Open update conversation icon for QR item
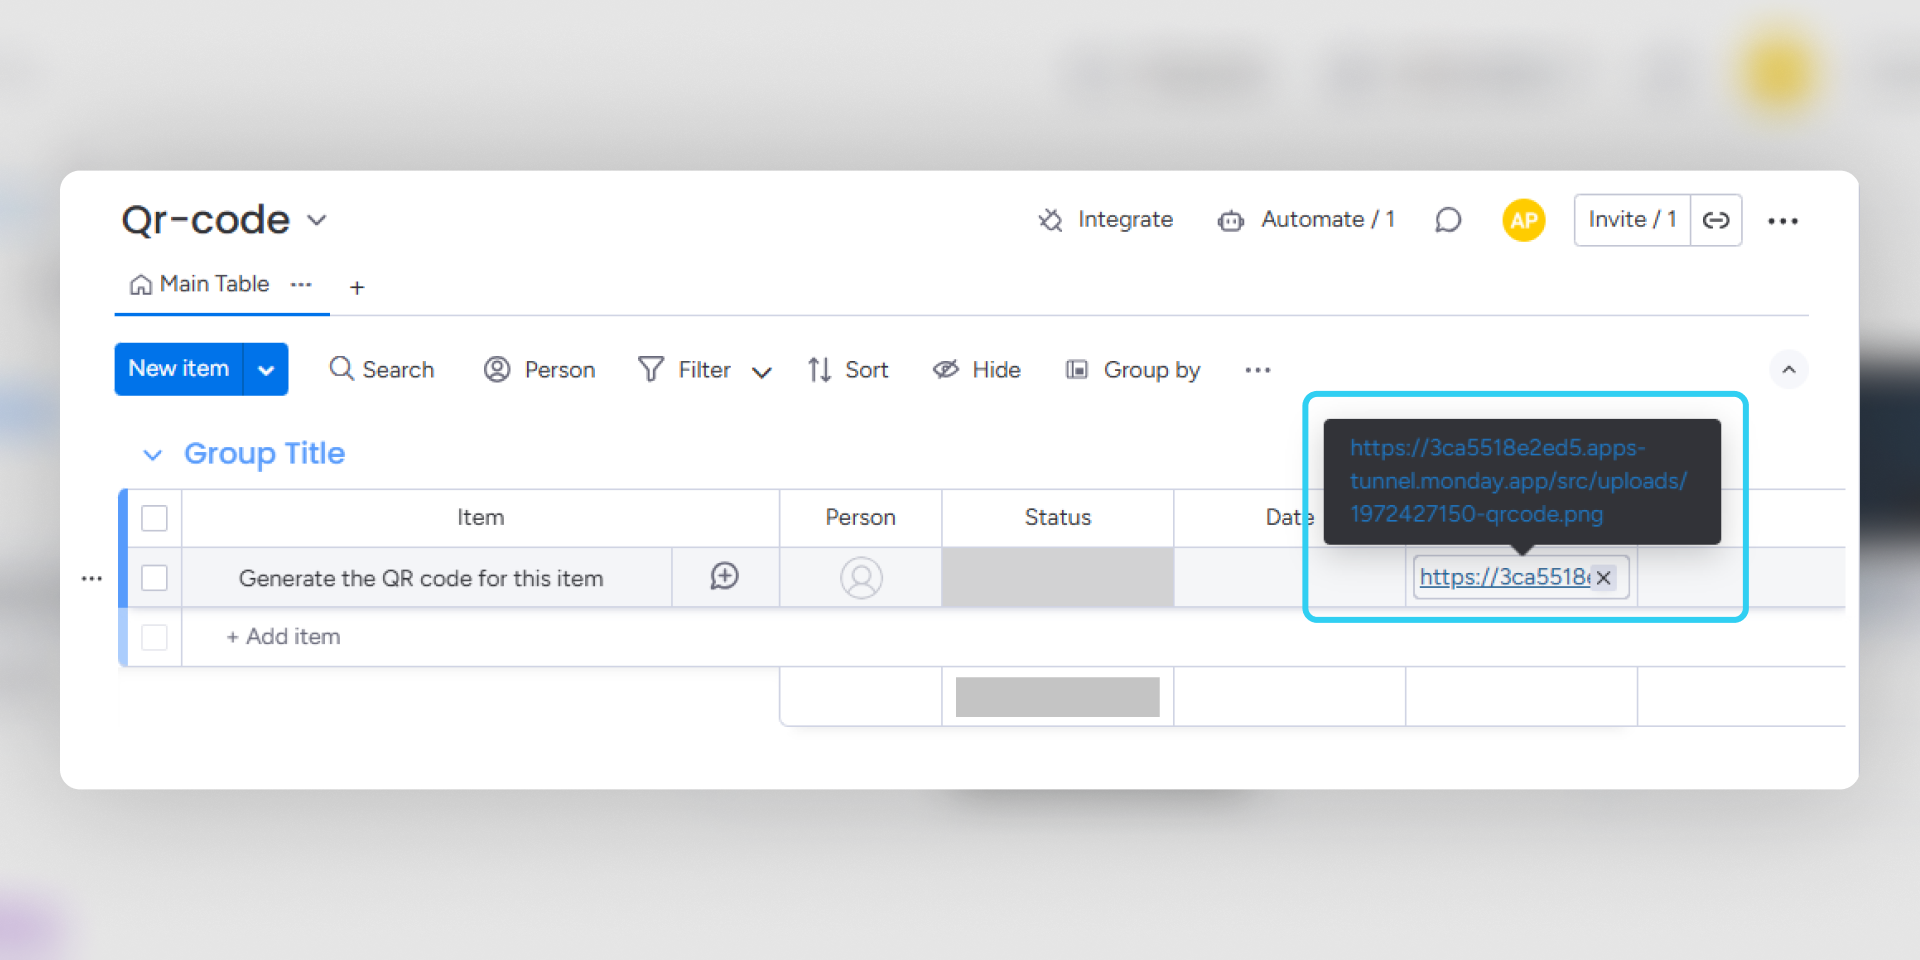This screenshot has height=960, width=1920. pyautogui.click(x=725, y=577)
